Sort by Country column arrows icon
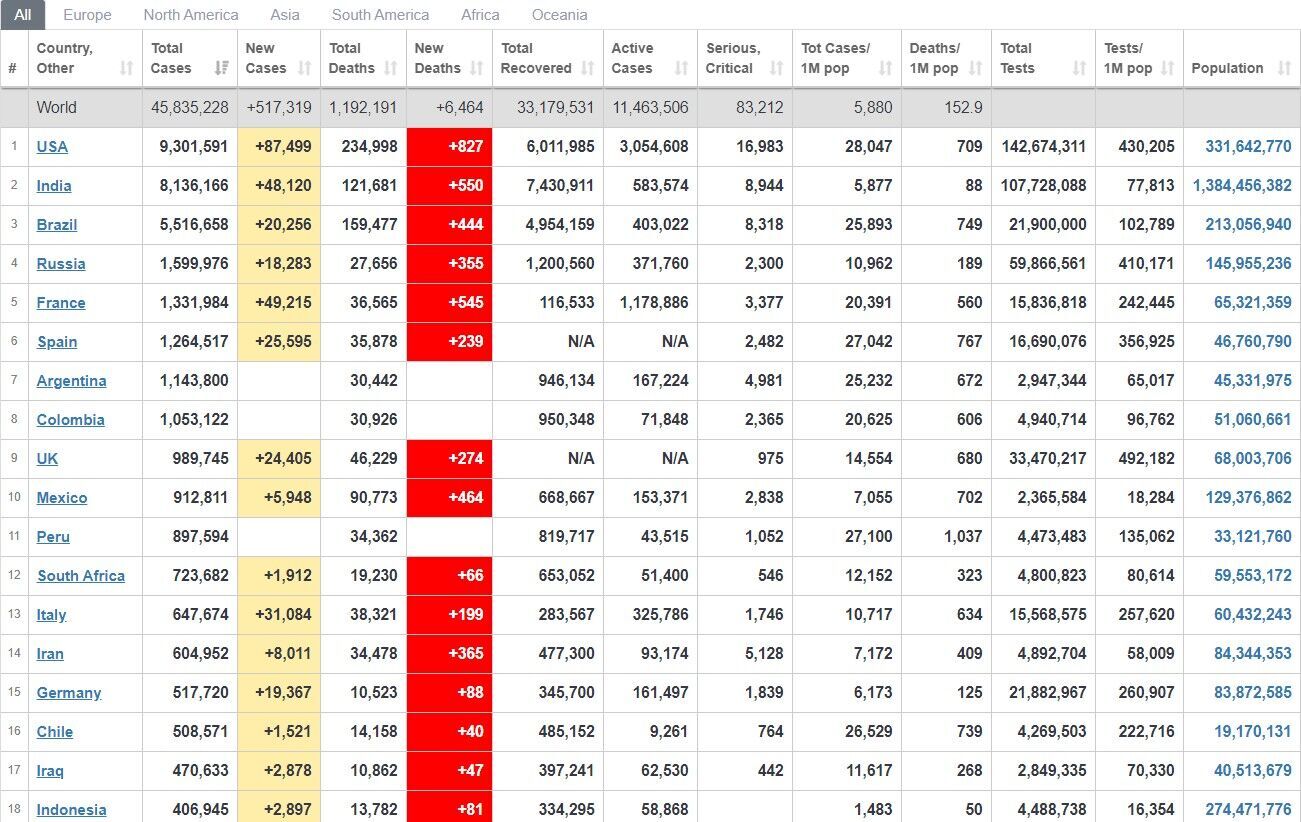Screen dimensions: 1301x822 pyautogui.click(x=126, y=68)
